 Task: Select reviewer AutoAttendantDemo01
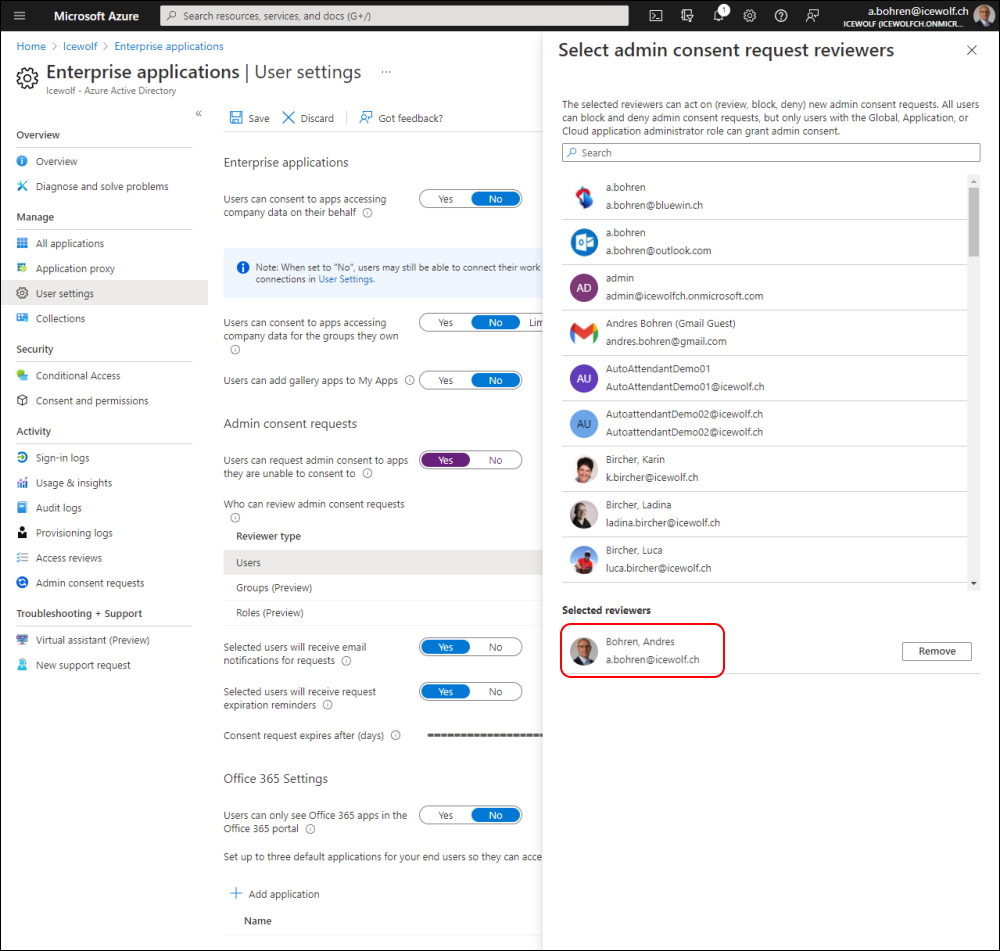764,378
